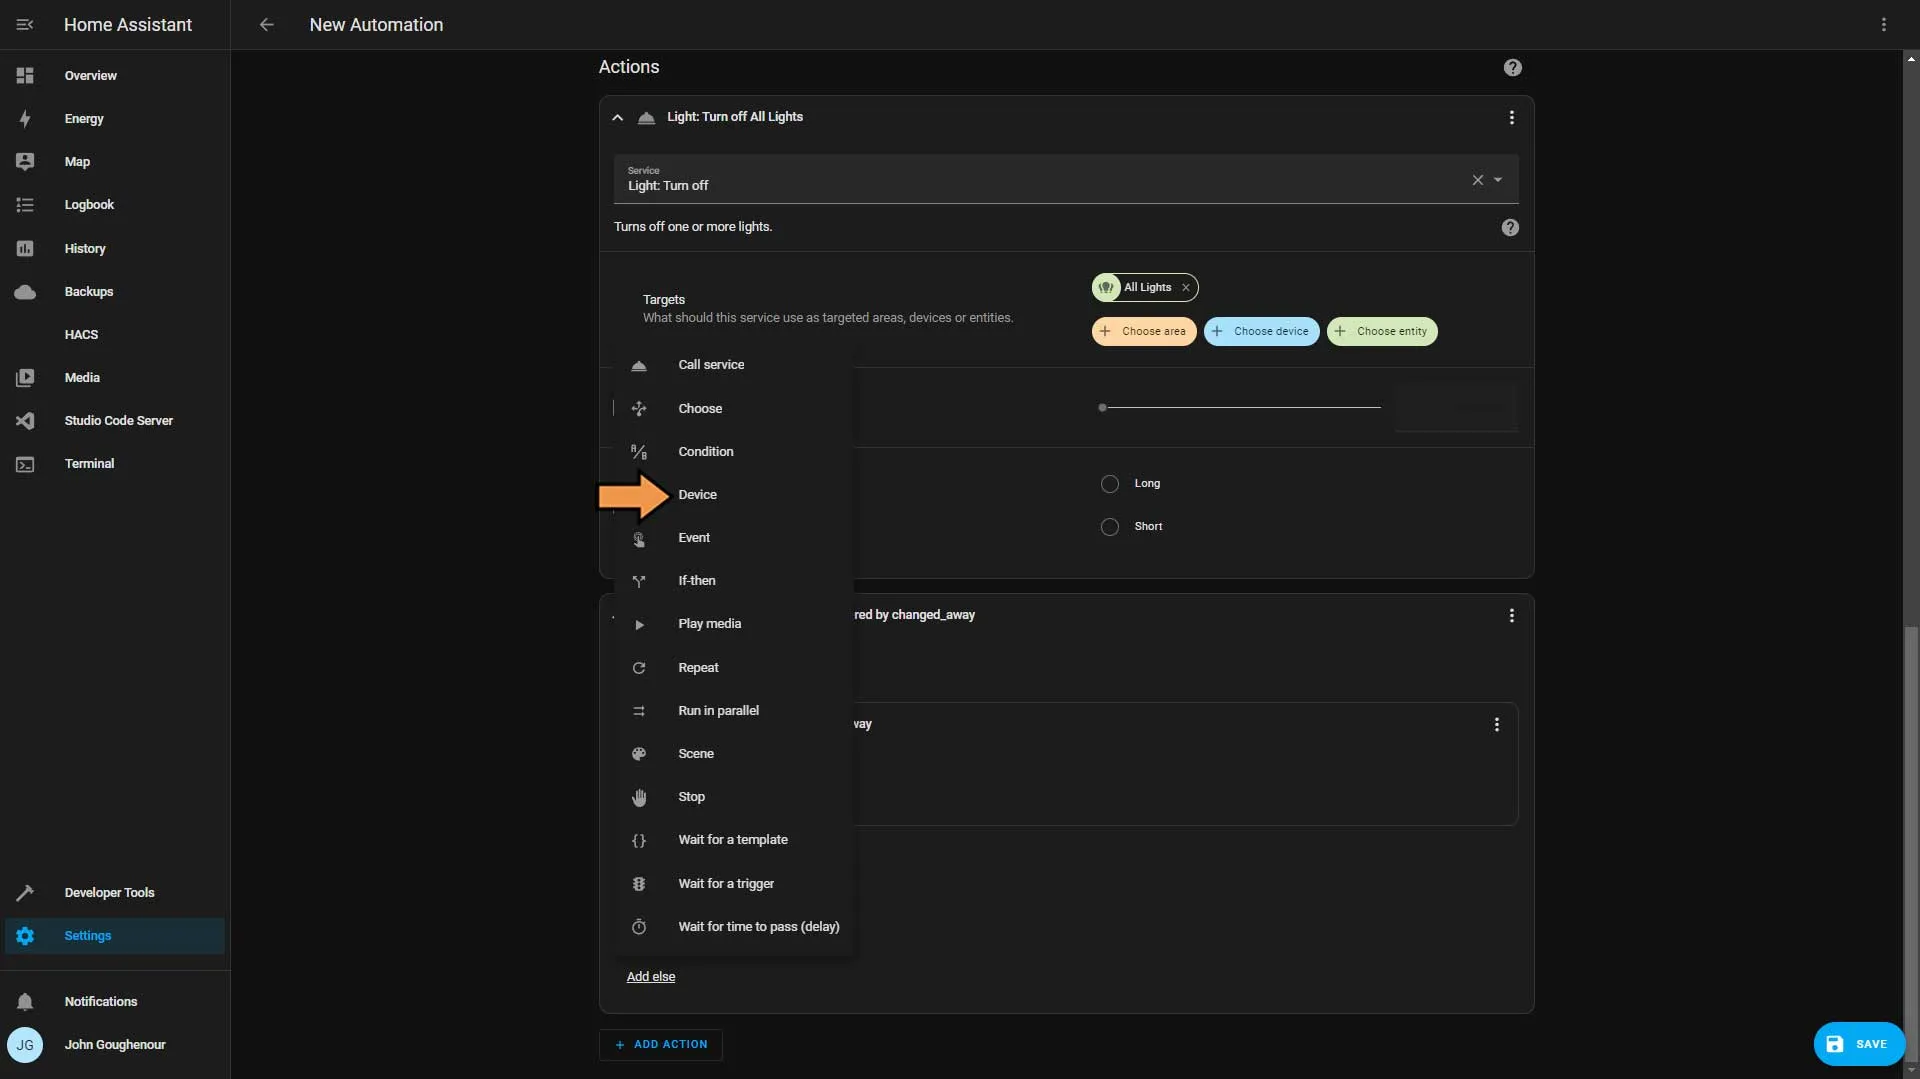Open the Developer Tools hammer icon

(x=25, y=892)
